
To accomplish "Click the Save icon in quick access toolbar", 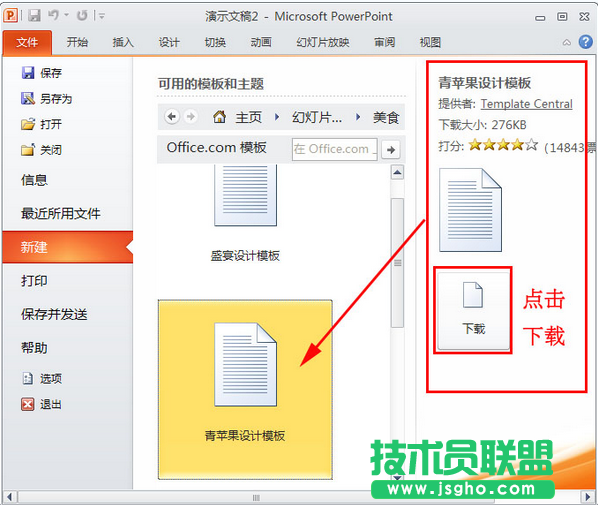I will click(x=34, y=16).
